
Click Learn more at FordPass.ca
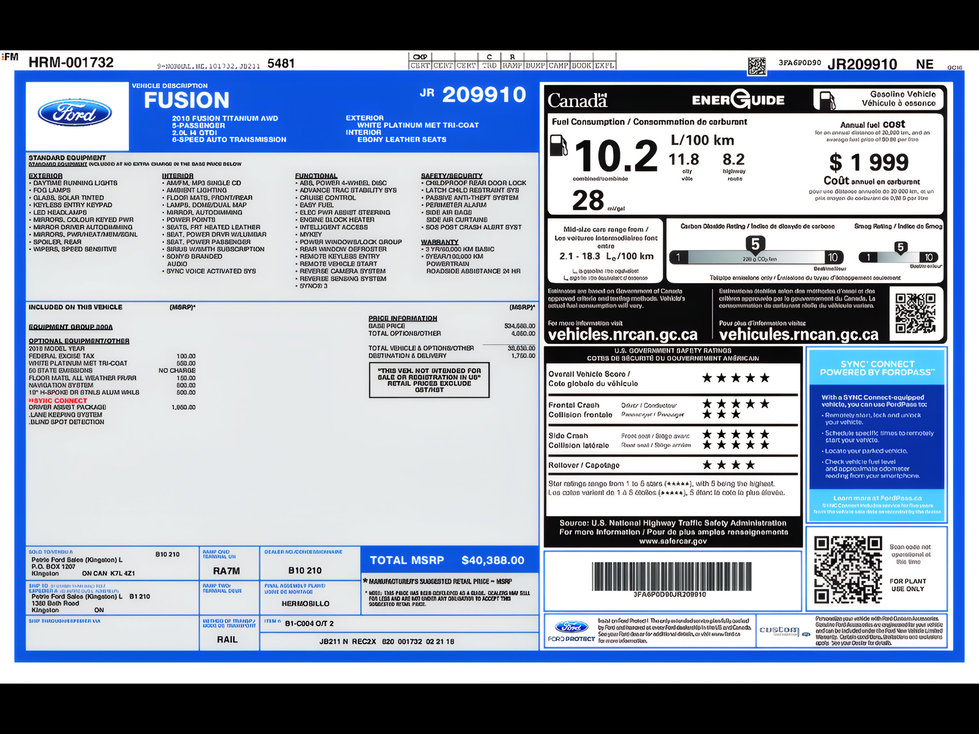point(877,498)
